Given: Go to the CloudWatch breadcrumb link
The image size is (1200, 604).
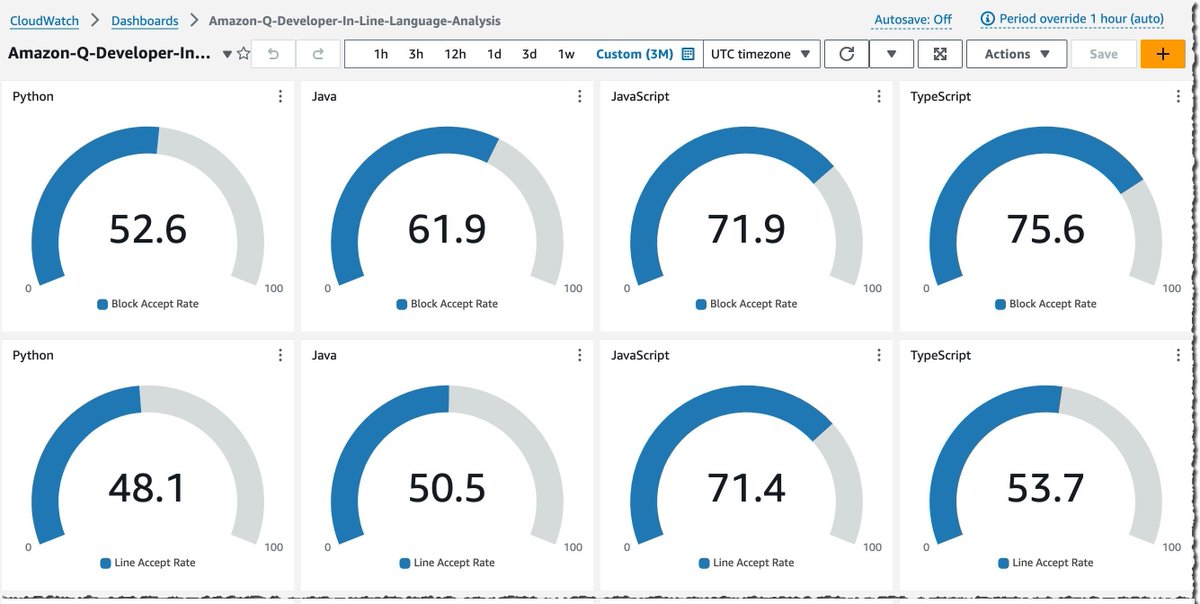Looking at the screenshot, I should point(43,20).
